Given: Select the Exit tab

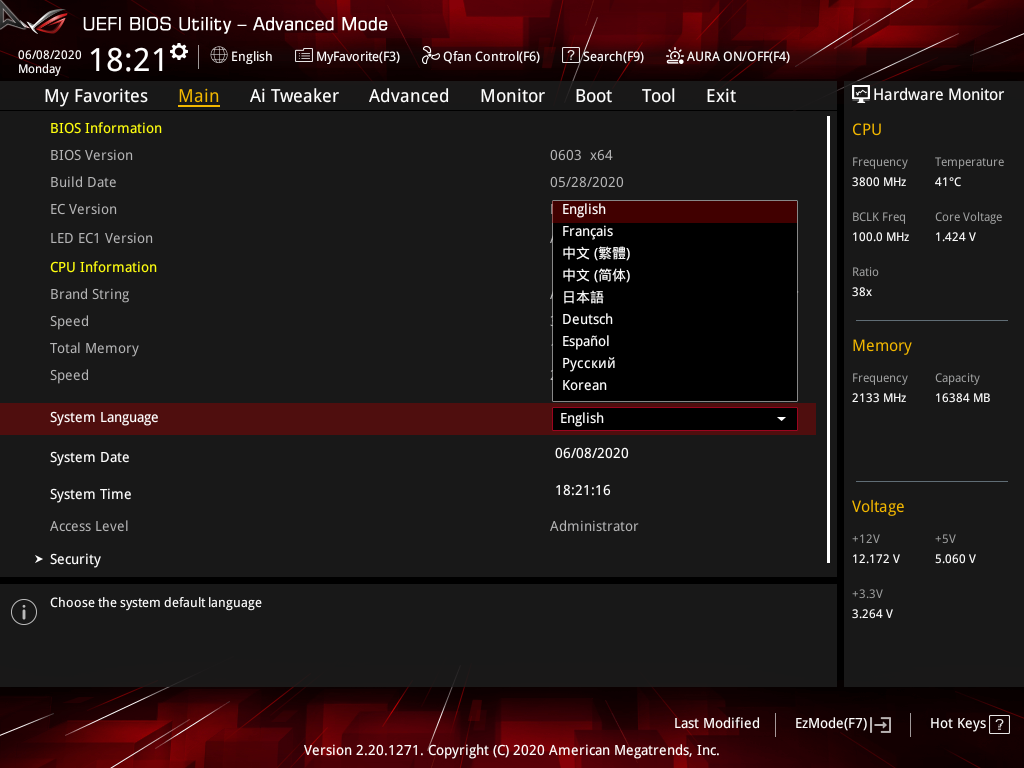Looking at the screenshot, I should tap(721, 96).
